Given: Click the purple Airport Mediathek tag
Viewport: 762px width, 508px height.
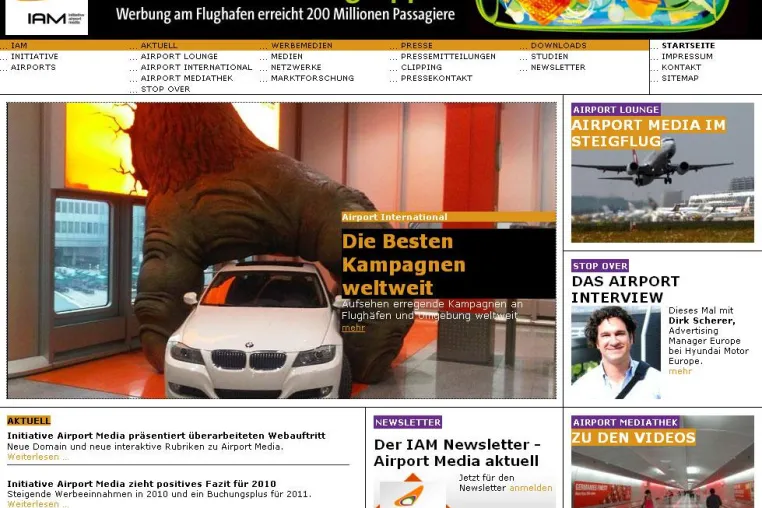Looking at the screenshot, I should (x=625, y=422).
